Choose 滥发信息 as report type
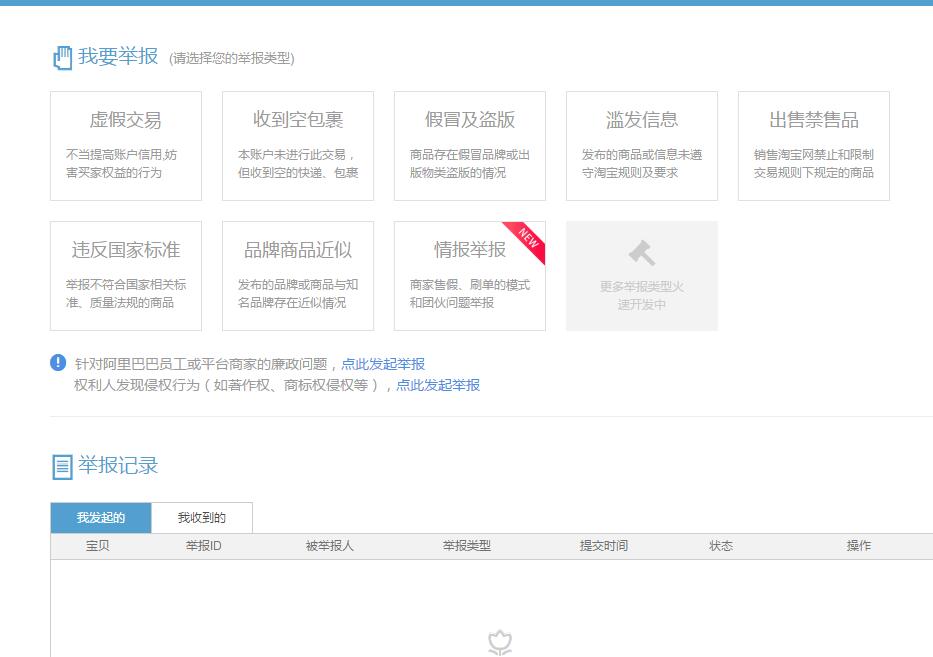This screenshot has height=657, width=933. pos(641,145)
